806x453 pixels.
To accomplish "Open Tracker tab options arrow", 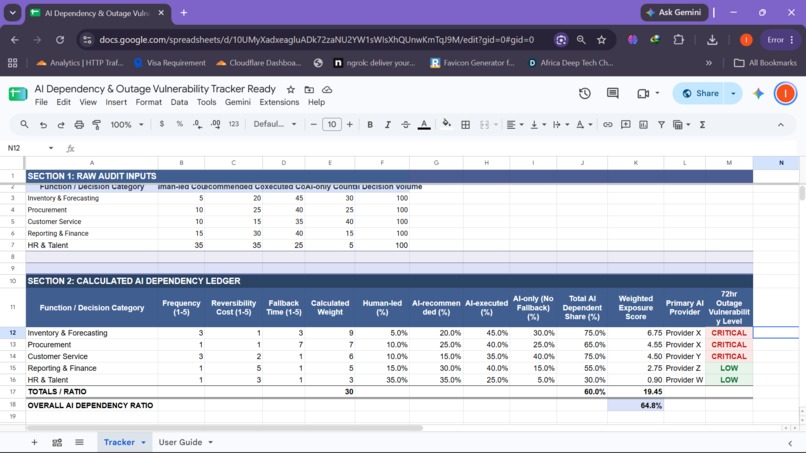I will pos(143,442).
